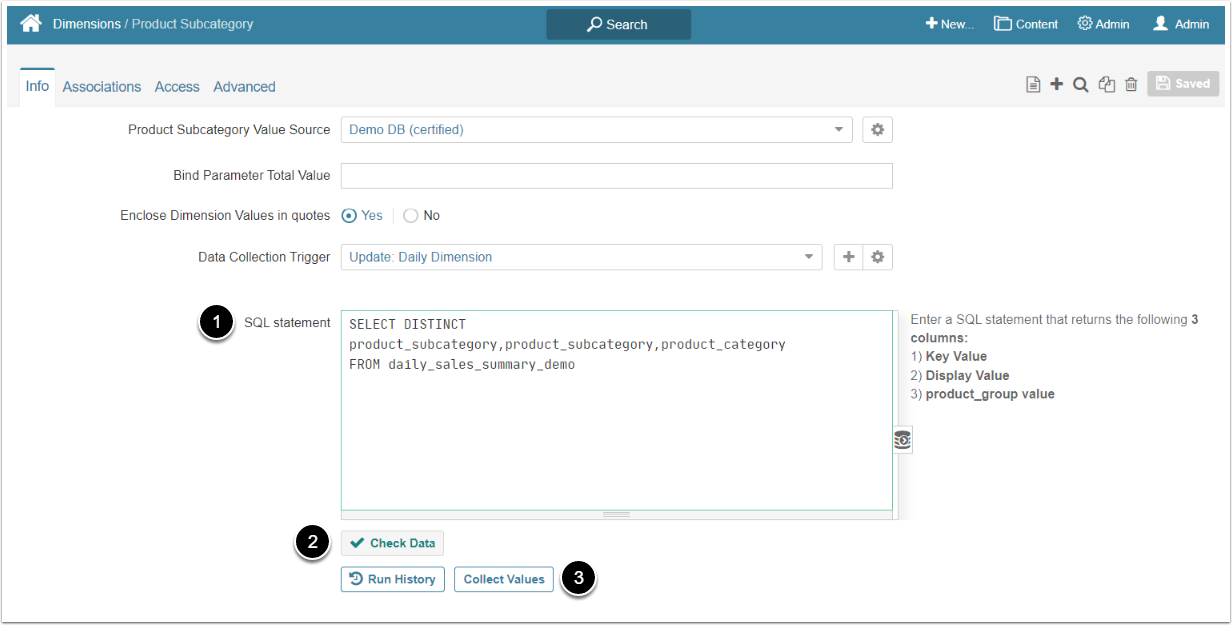Click the Check Data button
Viewport: 1232px width, 625px height.
click(392, 543)
